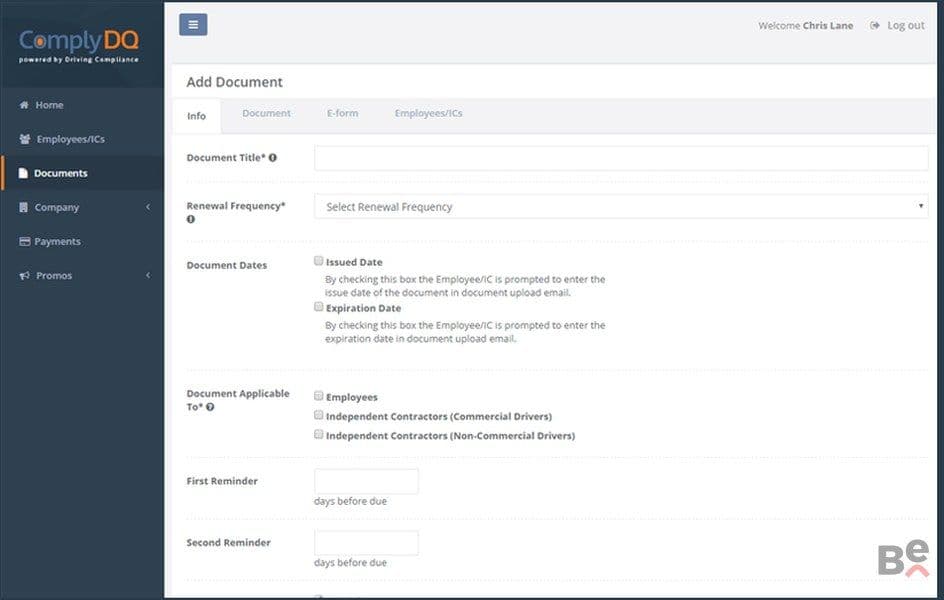Switch to the Document tab
The height and width of the screenshot is (600, 944).
coord(266,113)
